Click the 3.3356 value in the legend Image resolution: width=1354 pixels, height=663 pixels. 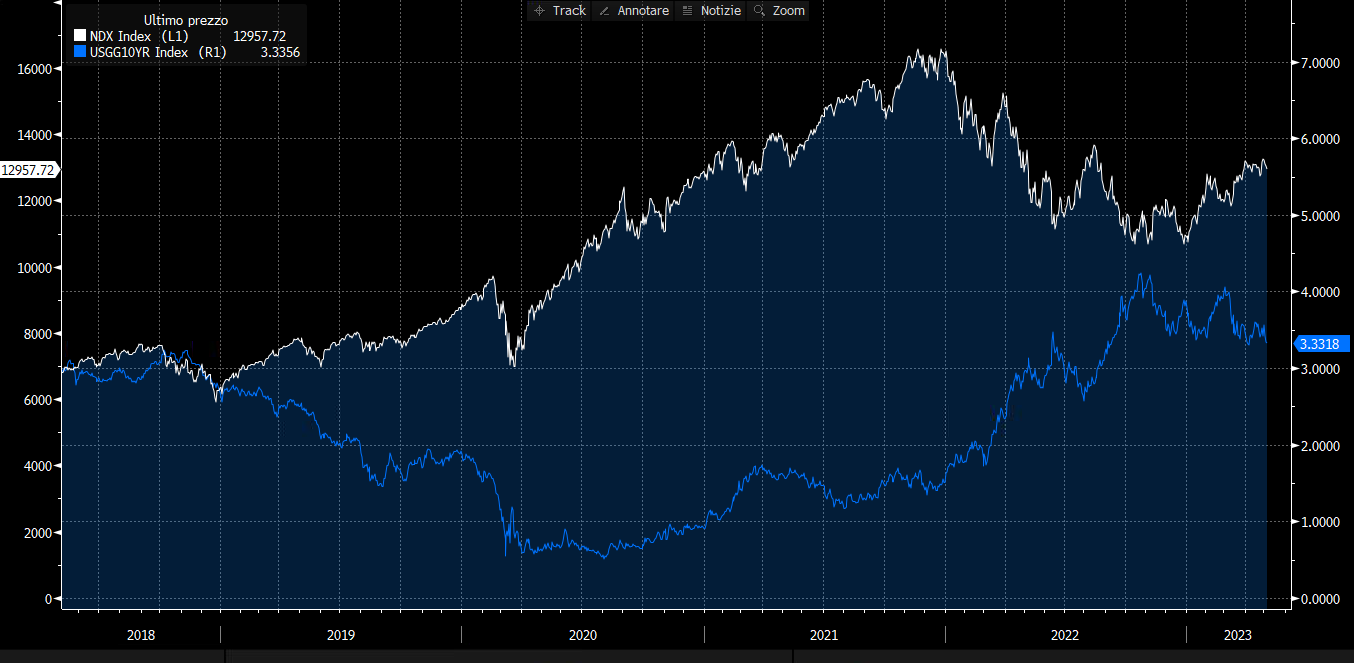(280, 52)
